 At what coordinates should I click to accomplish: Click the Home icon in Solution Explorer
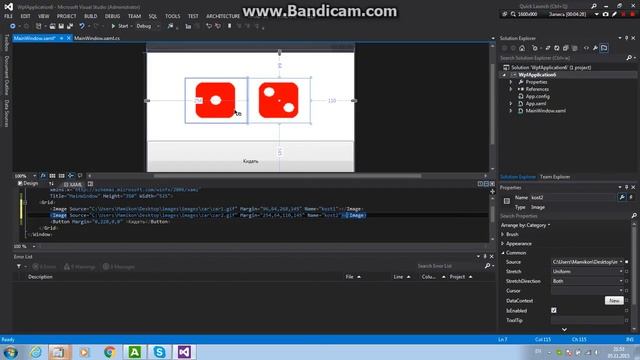coord(522,48)
